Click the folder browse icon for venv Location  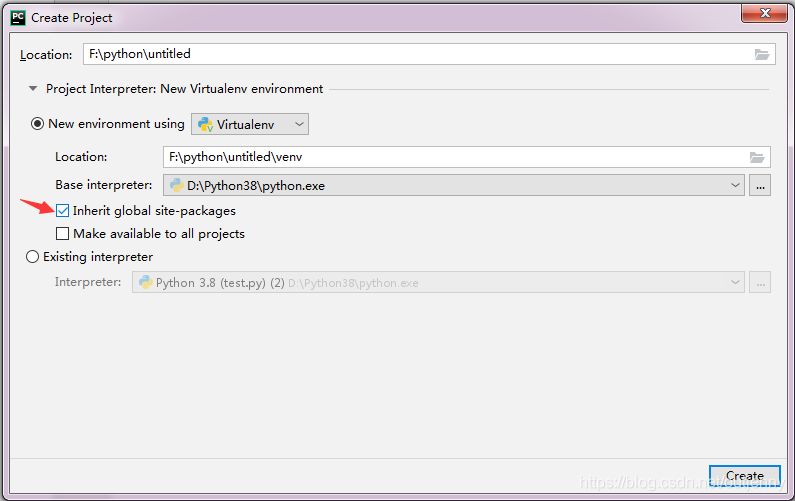tap(757, 157)
